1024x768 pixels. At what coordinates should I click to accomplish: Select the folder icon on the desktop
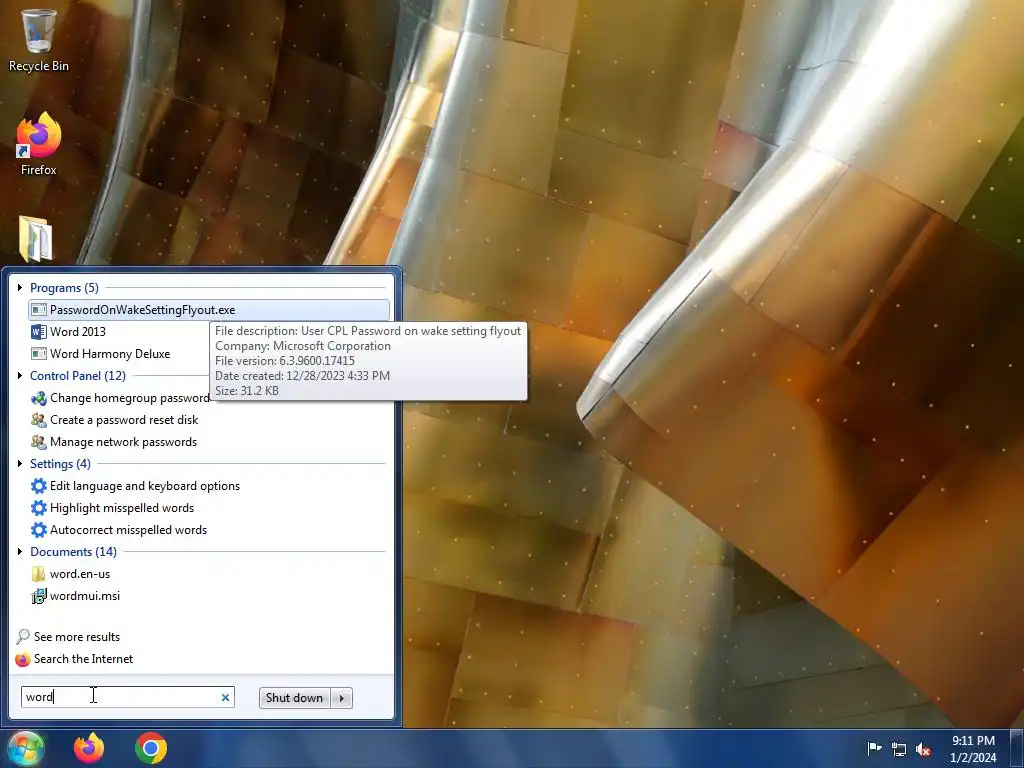click(x=36, y=239)
